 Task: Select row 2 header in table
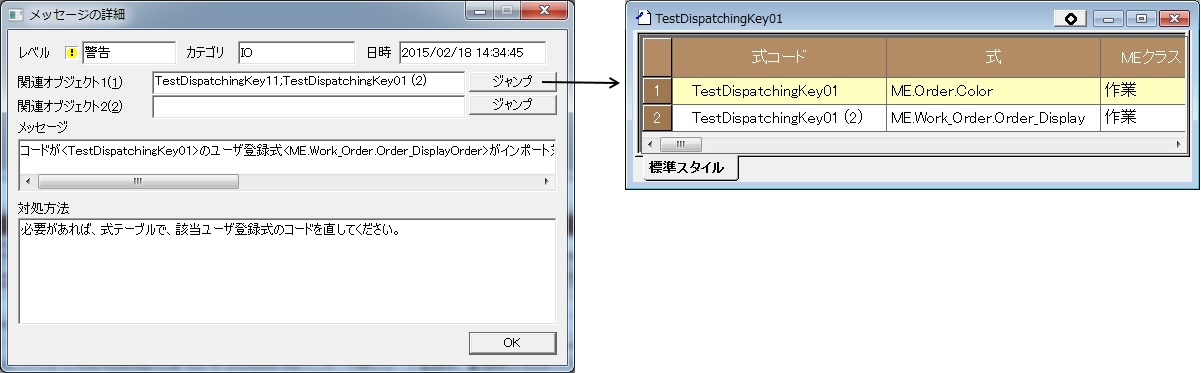coord(657,117)
